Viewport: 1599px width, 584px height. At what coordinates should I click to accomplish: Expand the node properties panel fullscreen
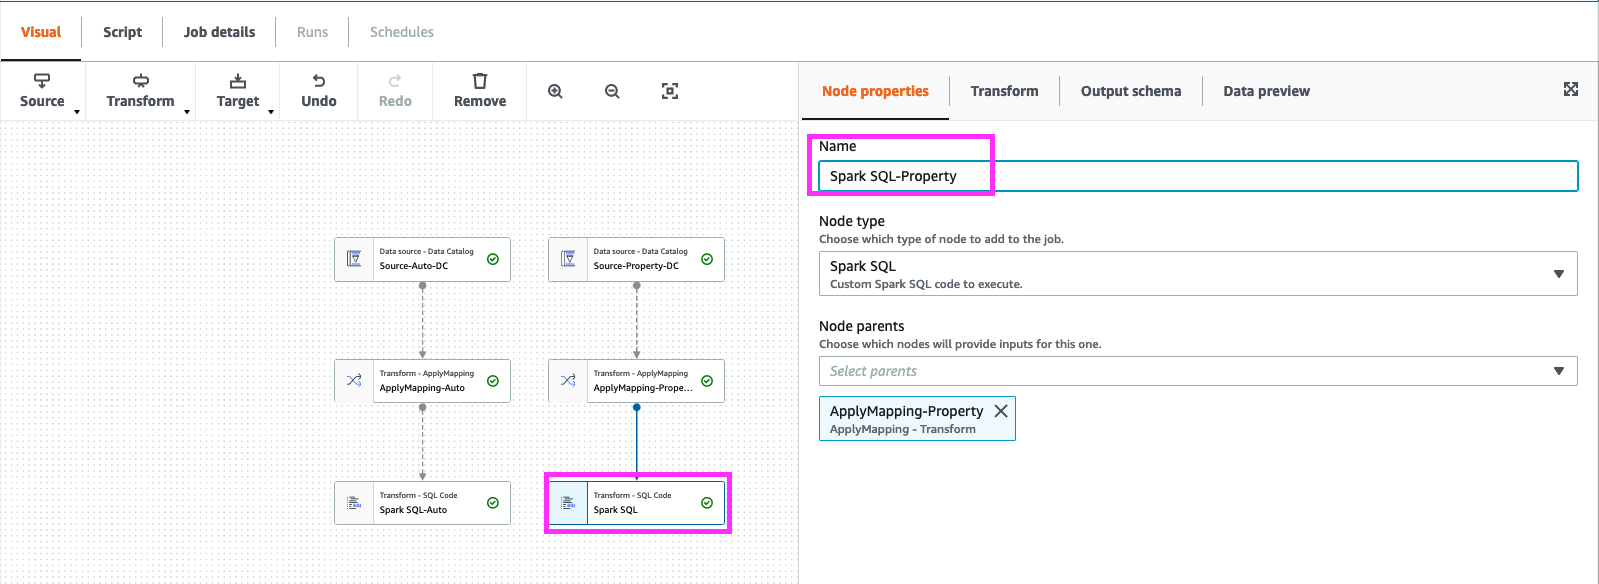coord(1570,90)
